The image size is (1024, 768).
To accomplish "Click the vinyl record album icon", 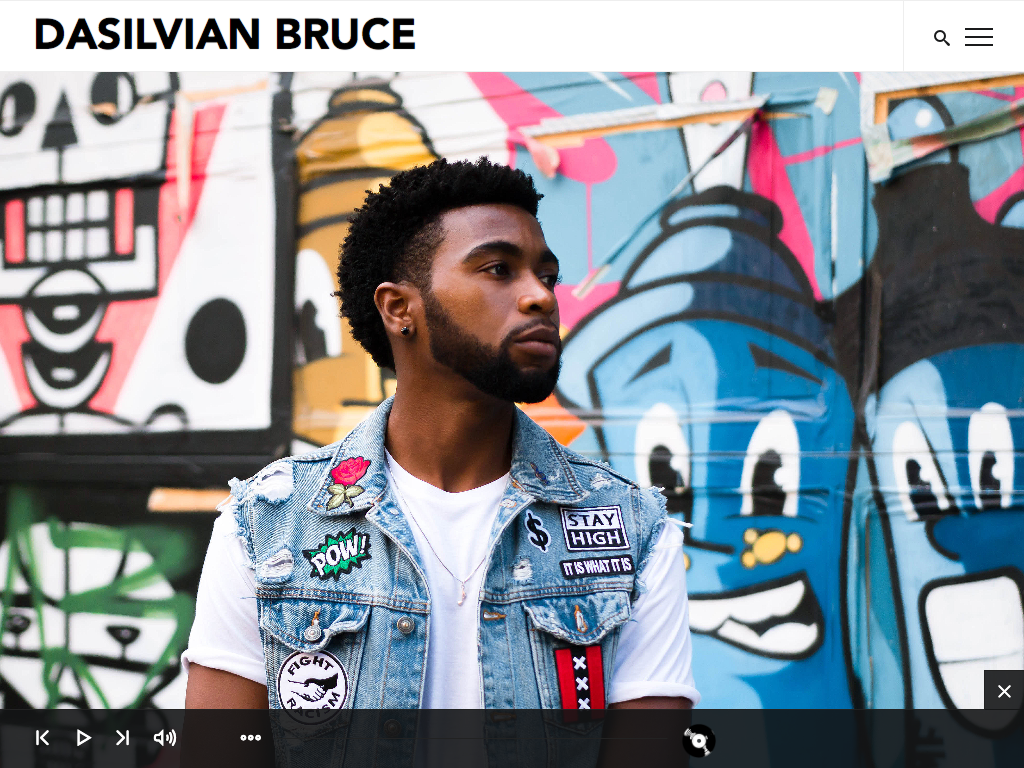I will coord(699,740).
